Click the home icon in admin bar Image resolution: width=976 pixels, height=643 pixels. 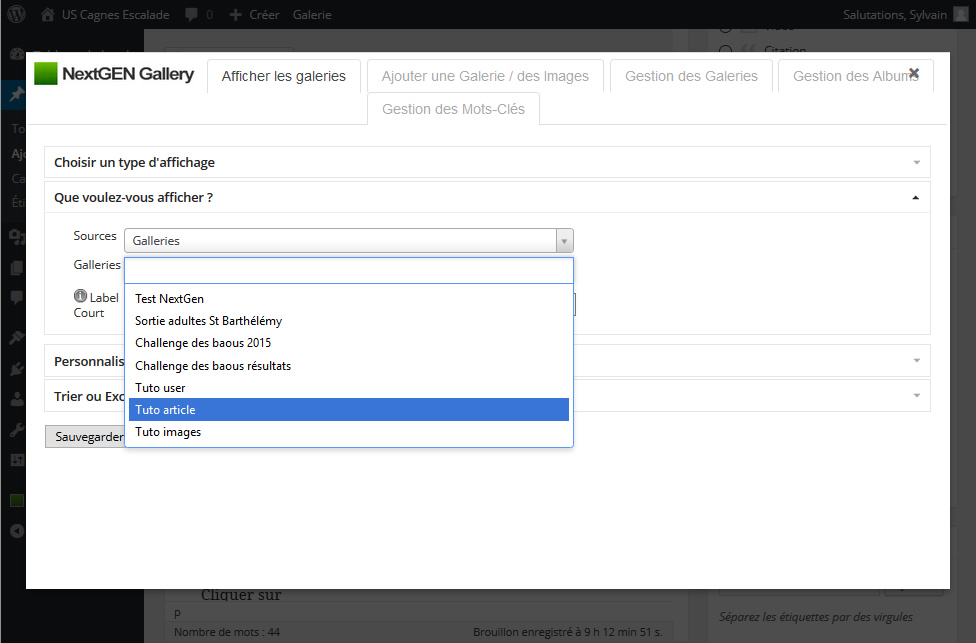[47, 14]
